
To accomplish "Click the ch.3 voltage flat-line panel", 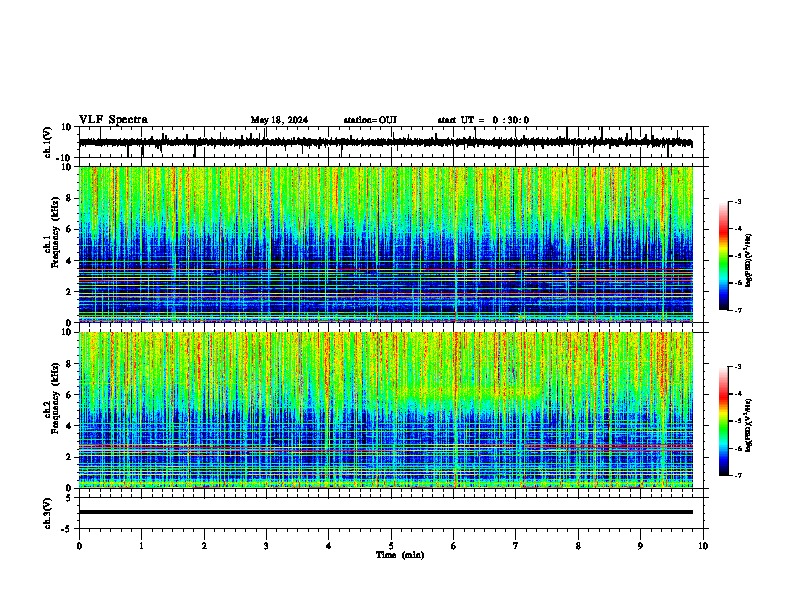I will click(393, 513).
